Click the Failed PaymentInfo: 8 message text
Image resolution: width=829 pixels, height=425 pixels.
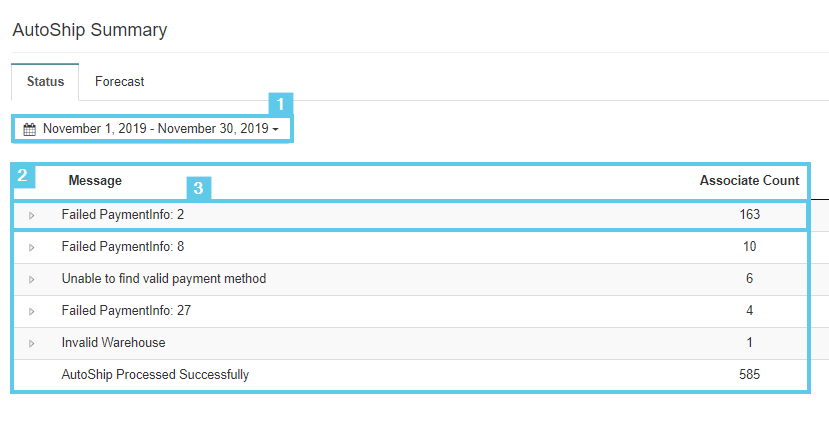[123, 247]
